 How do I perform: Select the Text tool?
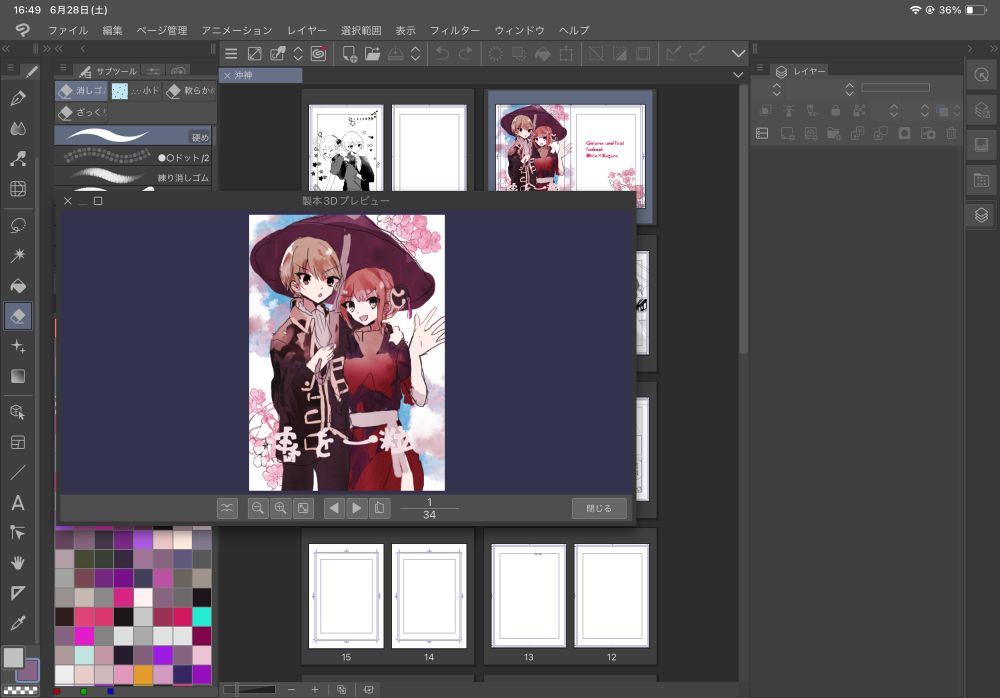click(18, 502)
